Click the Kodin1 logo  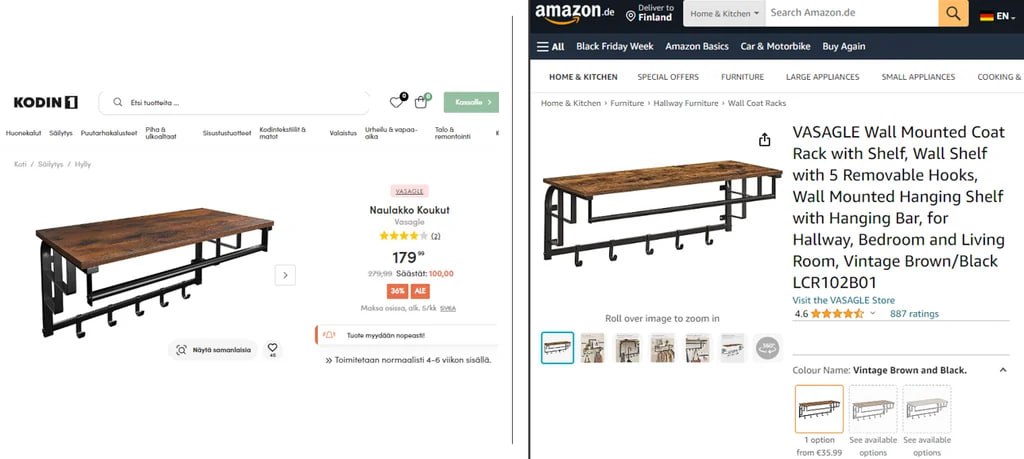45,102
